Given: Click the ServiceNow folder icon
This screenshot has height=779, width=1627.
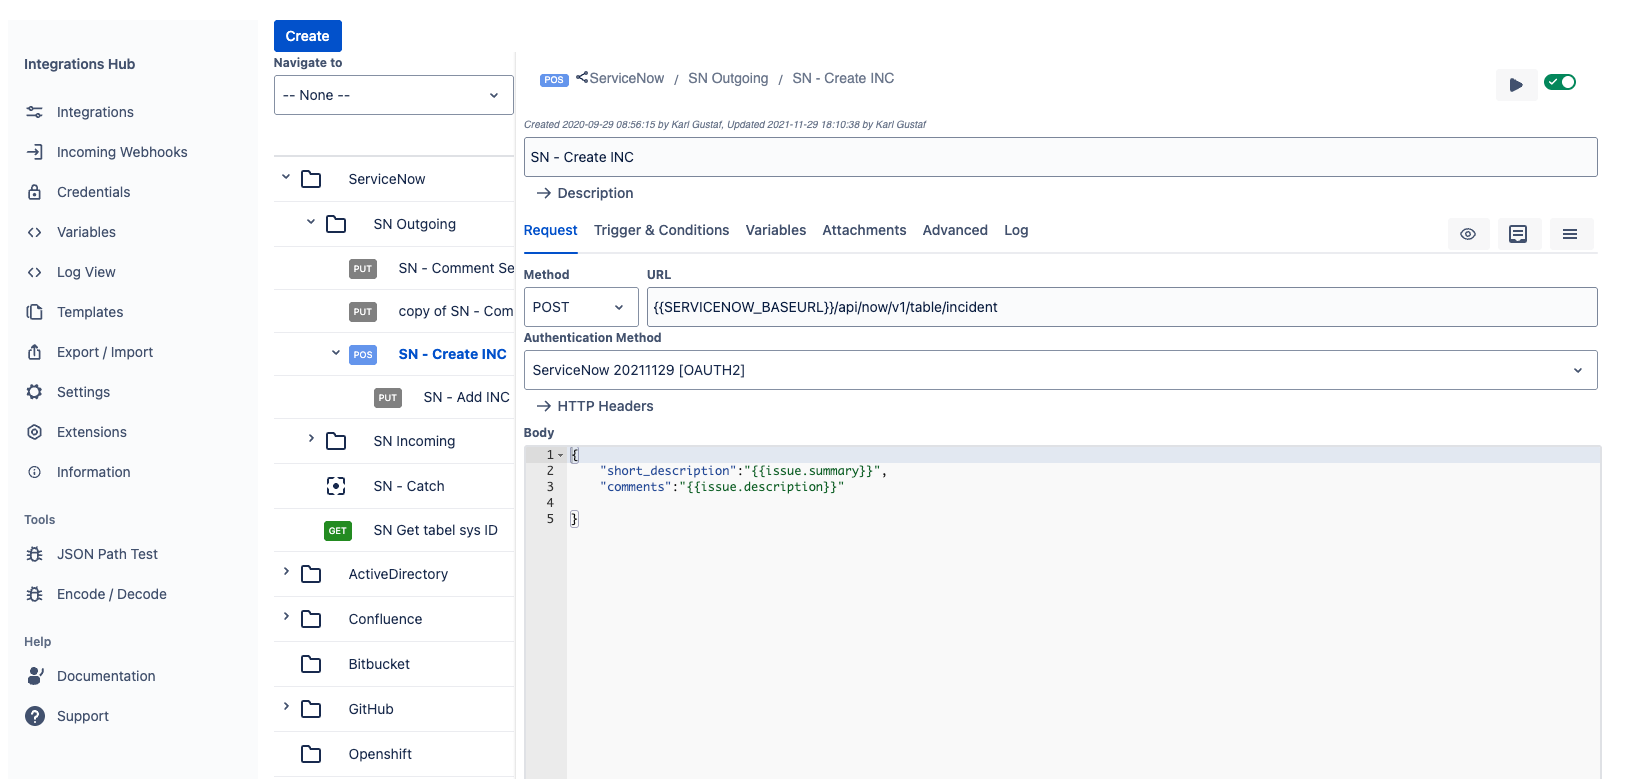Looking at the screenshot, I should (x=311, y=179).
